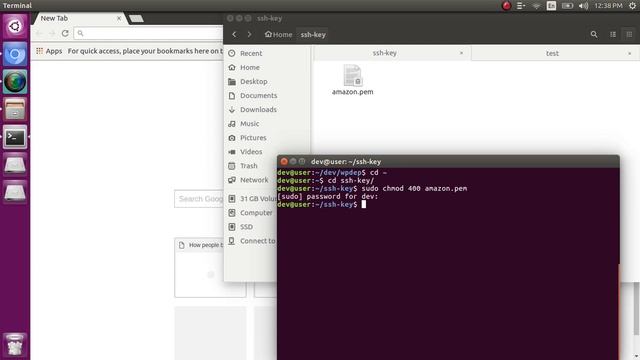Open the second drive icon in dock

(x=15, y=192)
